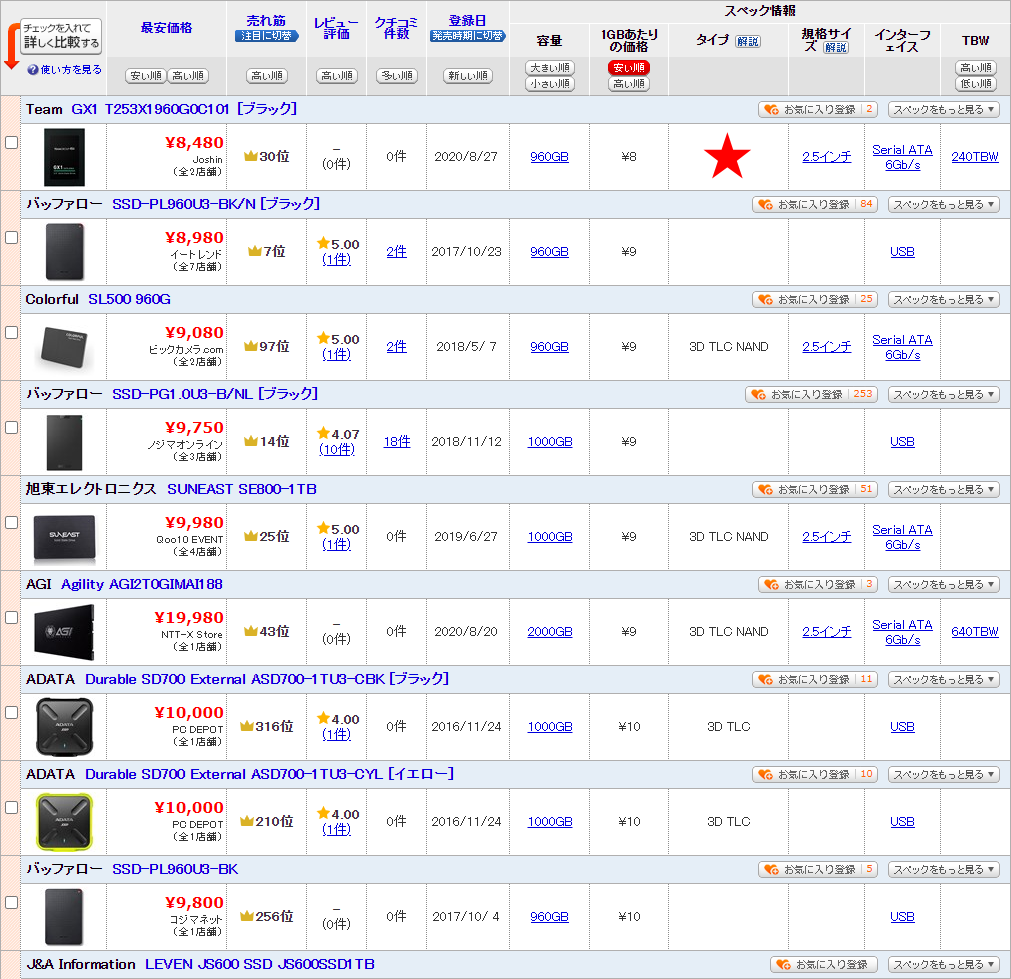Image resolution: width=1011 pixels, height=979 pixels.
Task: Click favorite heart icon for SUNEAST SE800-1TB
Action: 765,490
